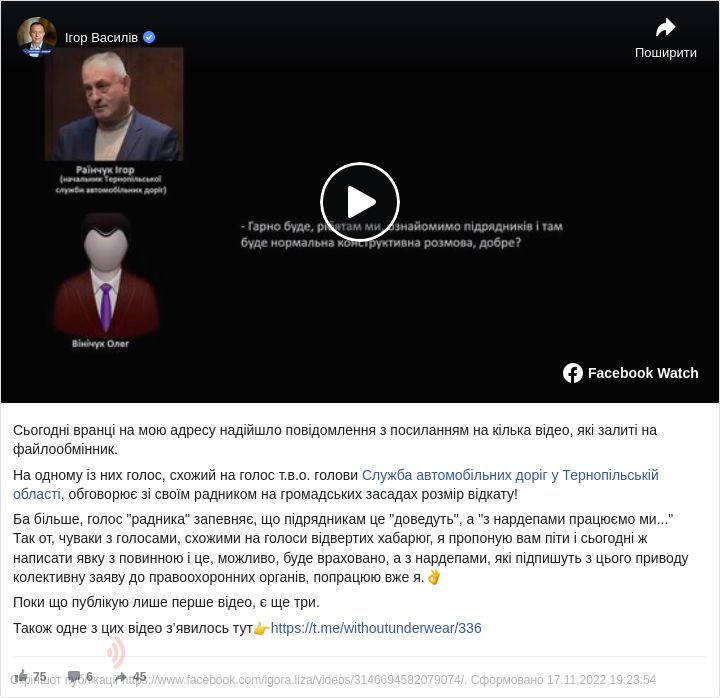Screen dimensions: 720x698
Task: Open Ігор Василів profile picture
Action: [x=37, y=36]
